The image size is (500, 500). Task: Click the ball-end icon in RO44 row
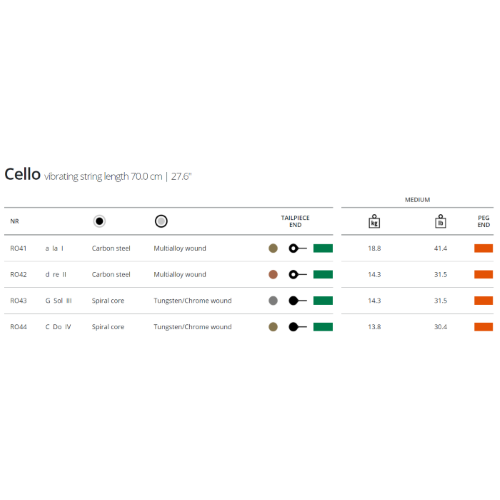tap(298, 327)
